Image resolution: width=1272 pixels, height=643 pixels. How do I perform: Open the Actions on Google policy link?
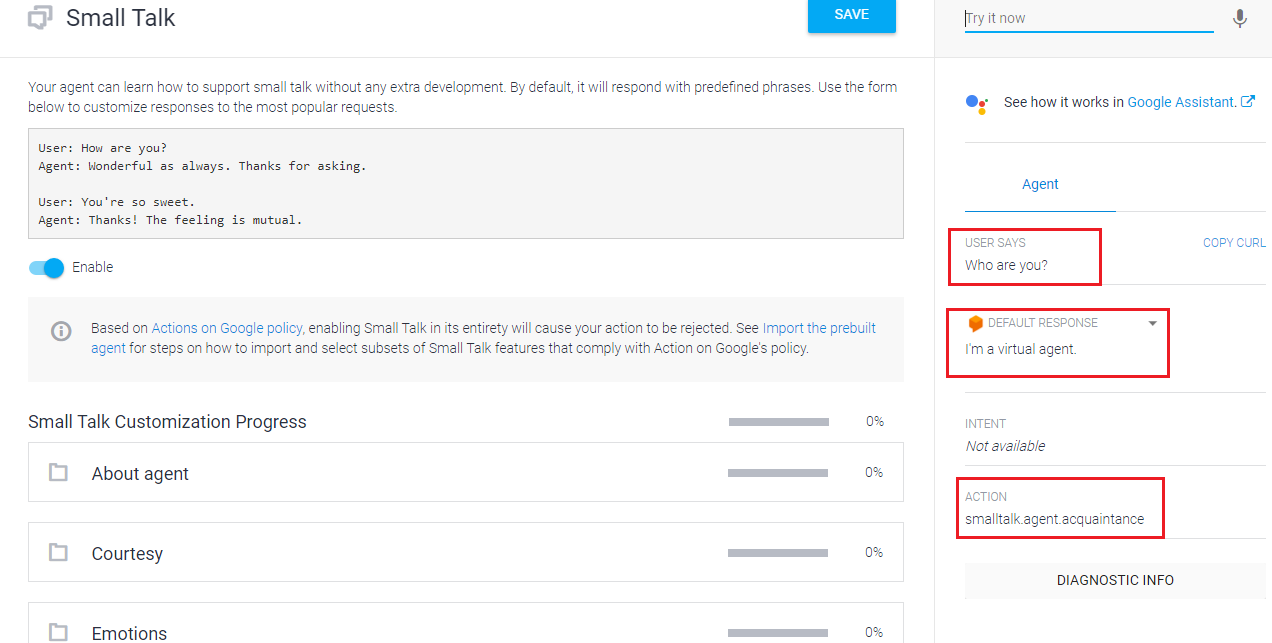pyautogui.click(x=227, y=328)
